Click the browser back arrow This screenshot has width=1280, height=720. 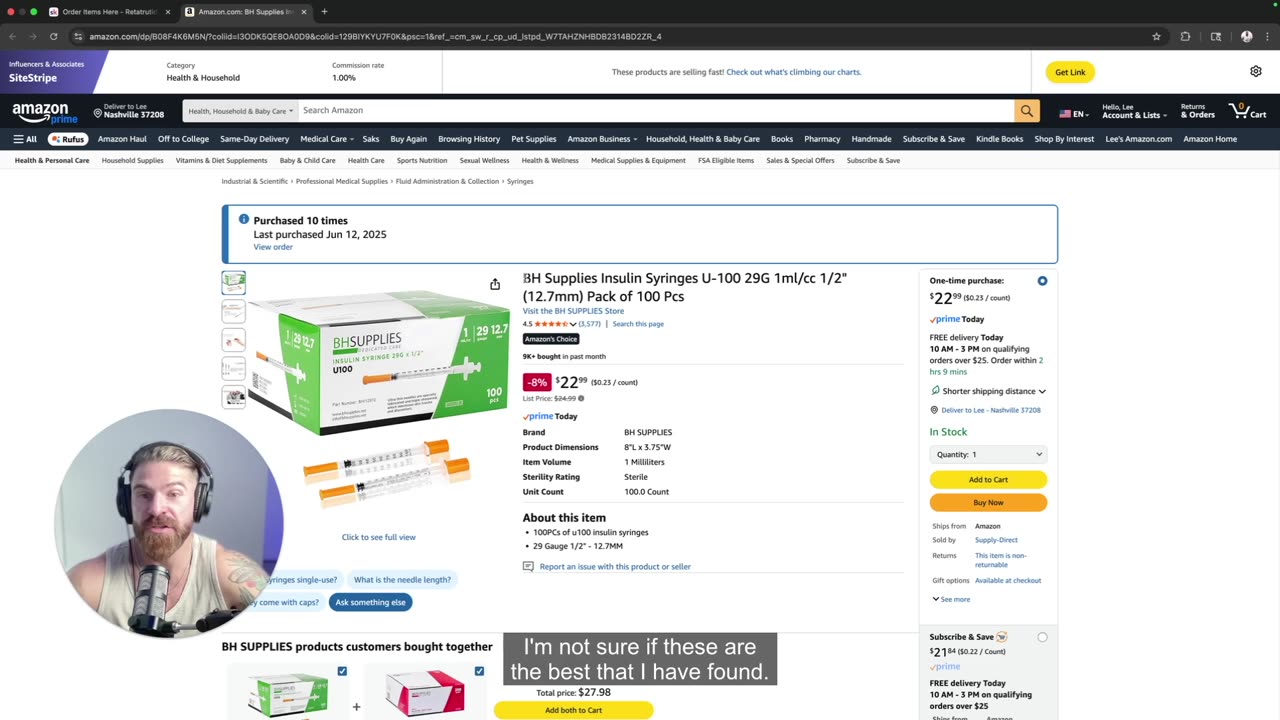[x=13, y=36]
